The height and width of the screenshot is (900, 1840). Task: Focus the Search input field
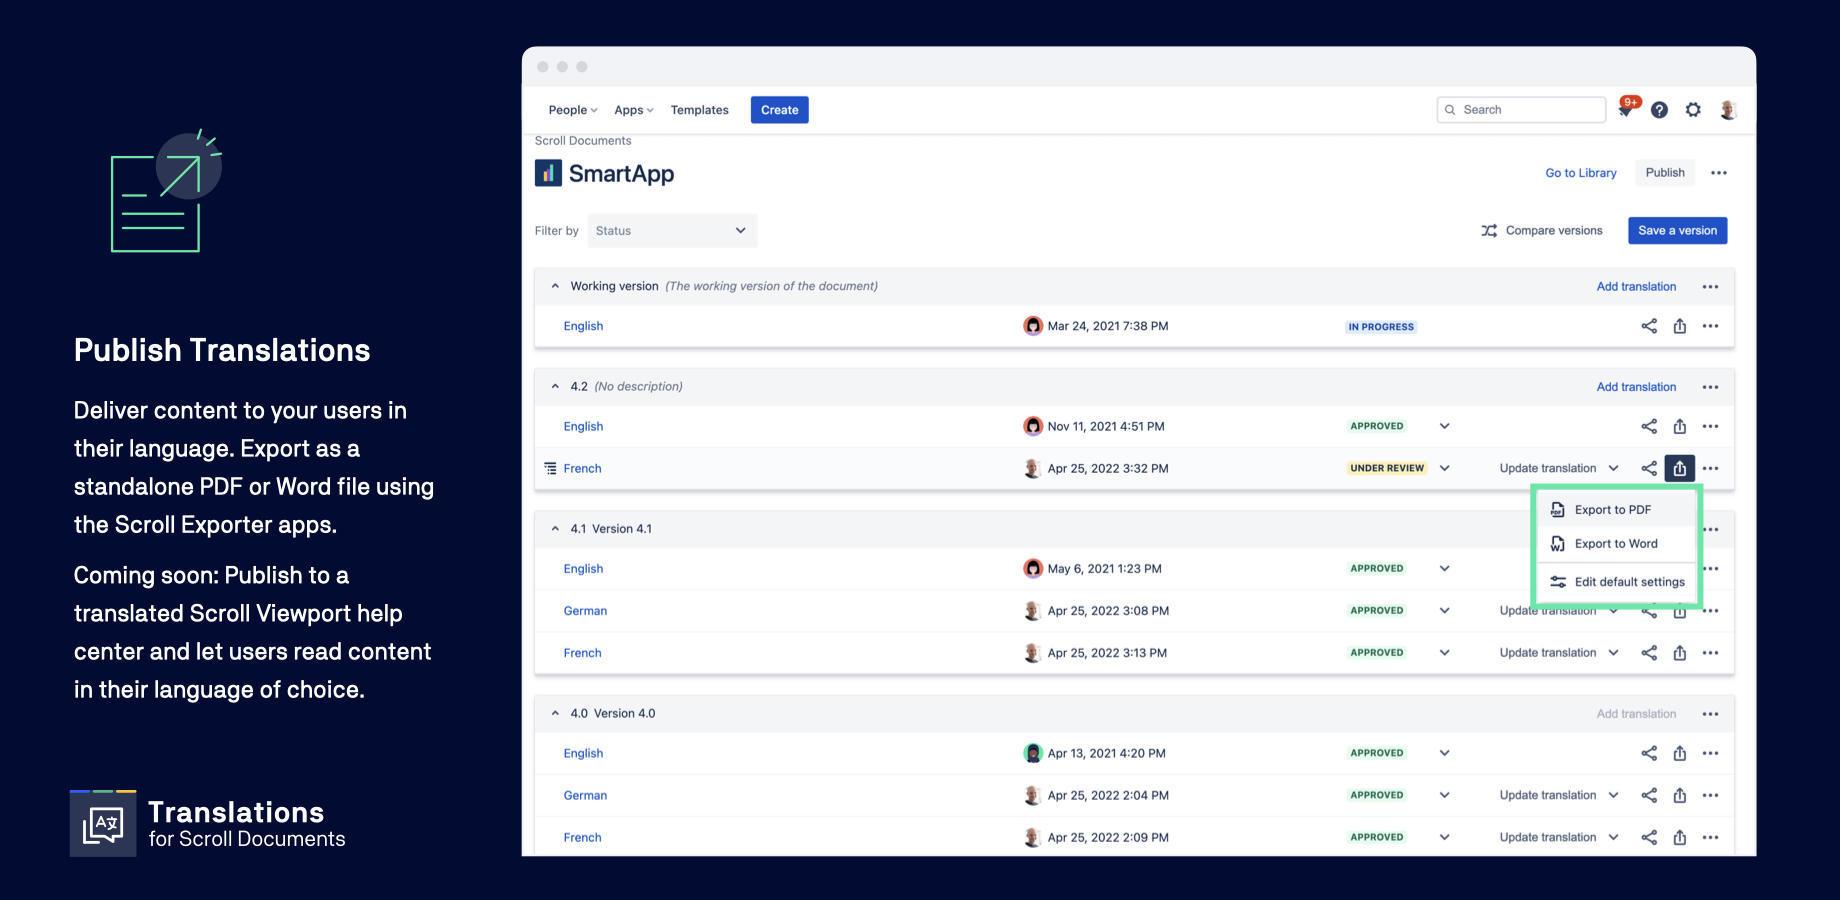[1522, 110]
